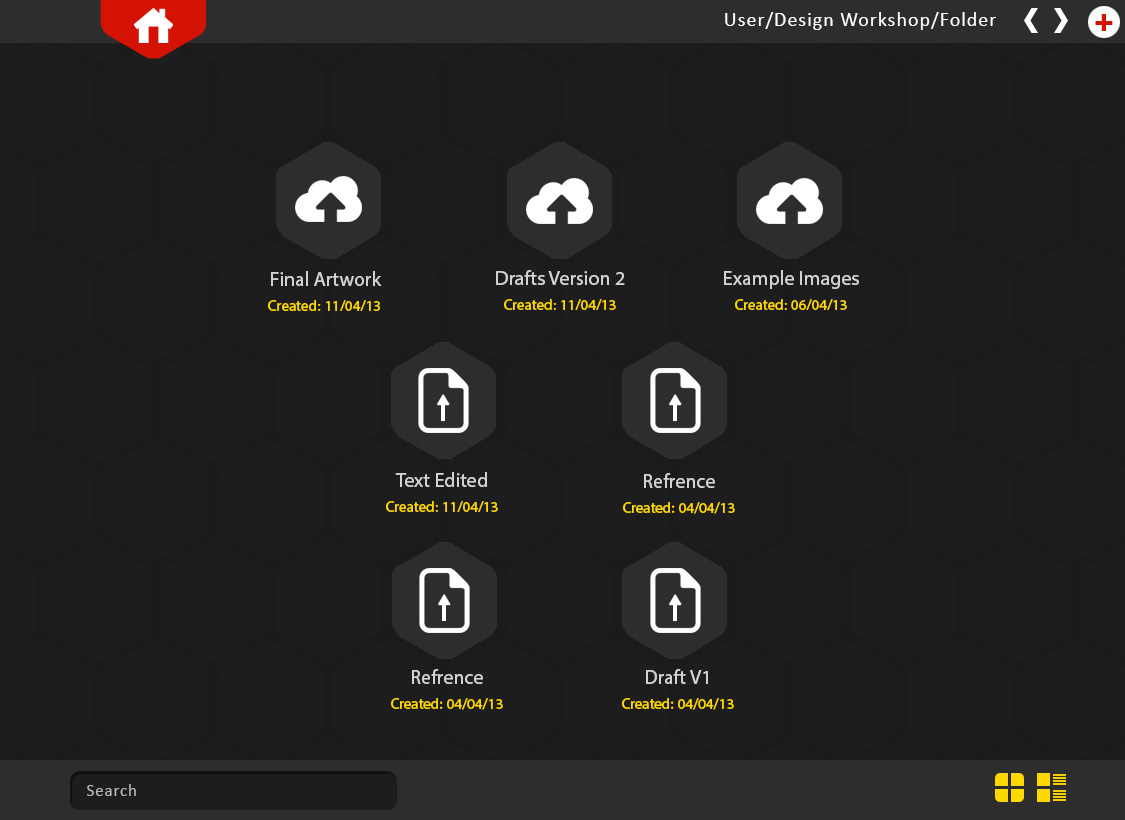
Task: Switch to list view
Action: click(1052, 788)
